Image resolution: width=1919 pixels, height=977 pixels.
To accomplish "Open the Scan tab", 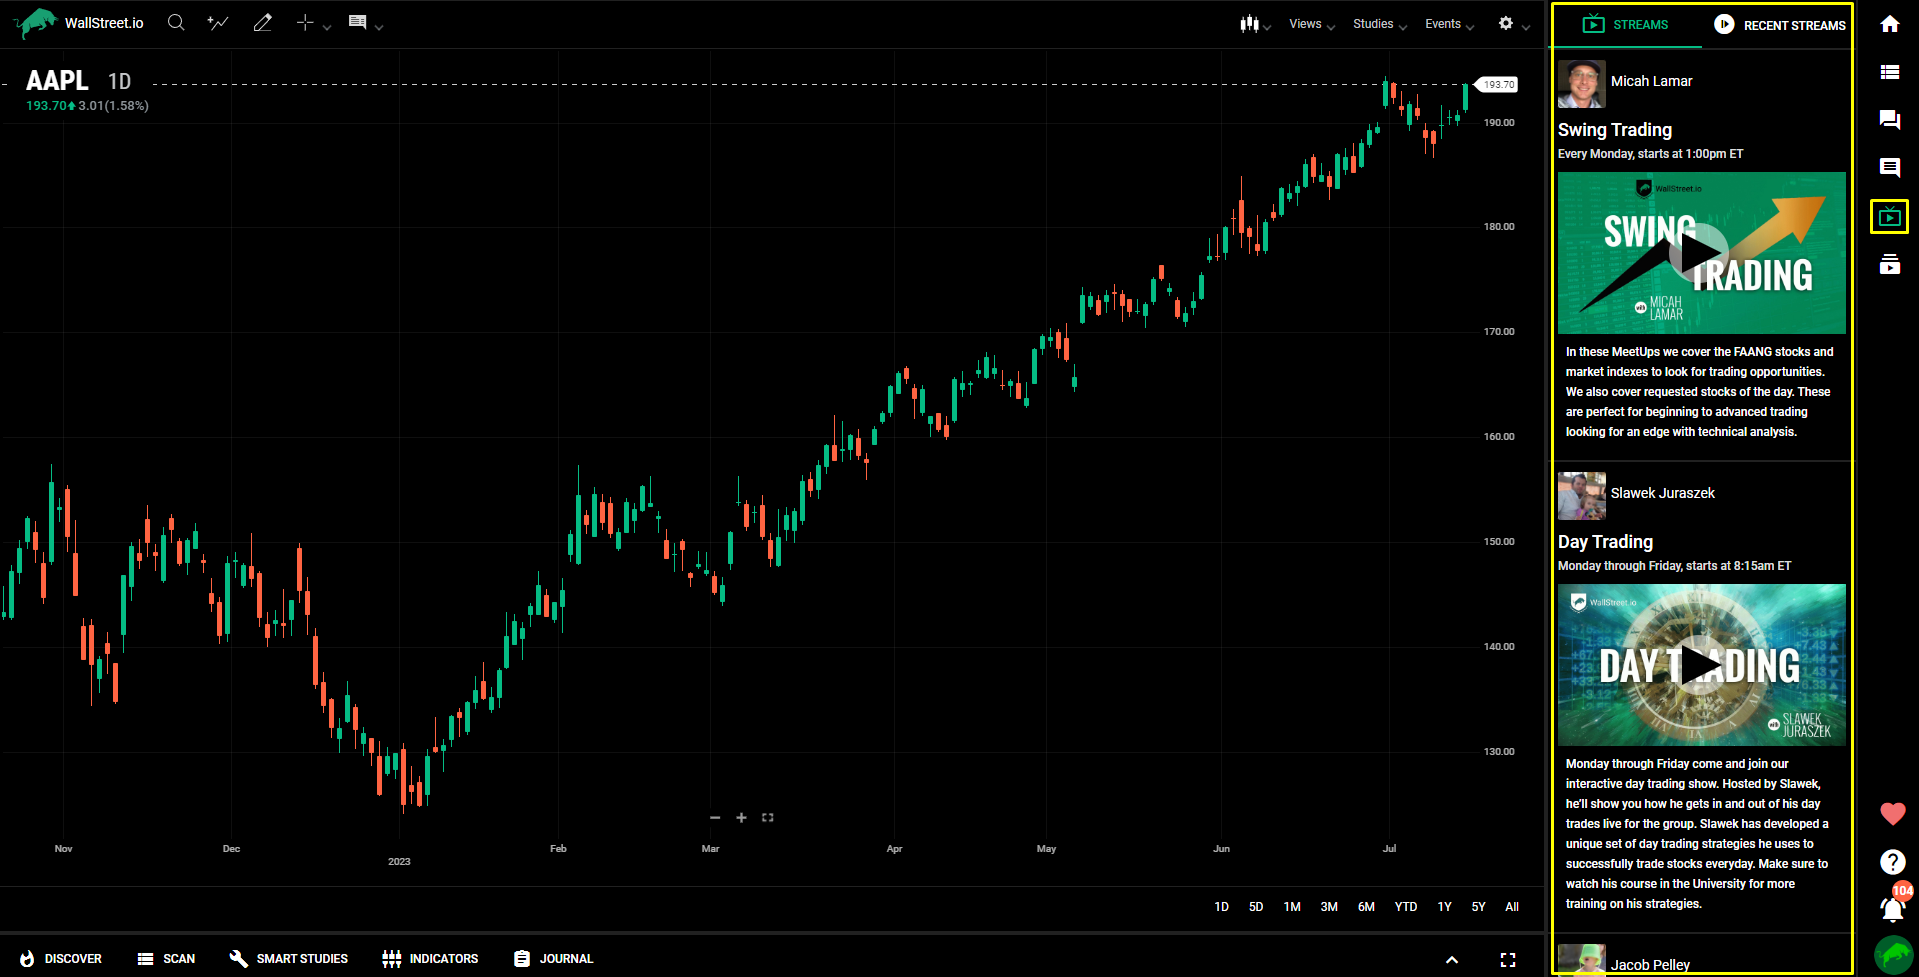I will 166,959.
